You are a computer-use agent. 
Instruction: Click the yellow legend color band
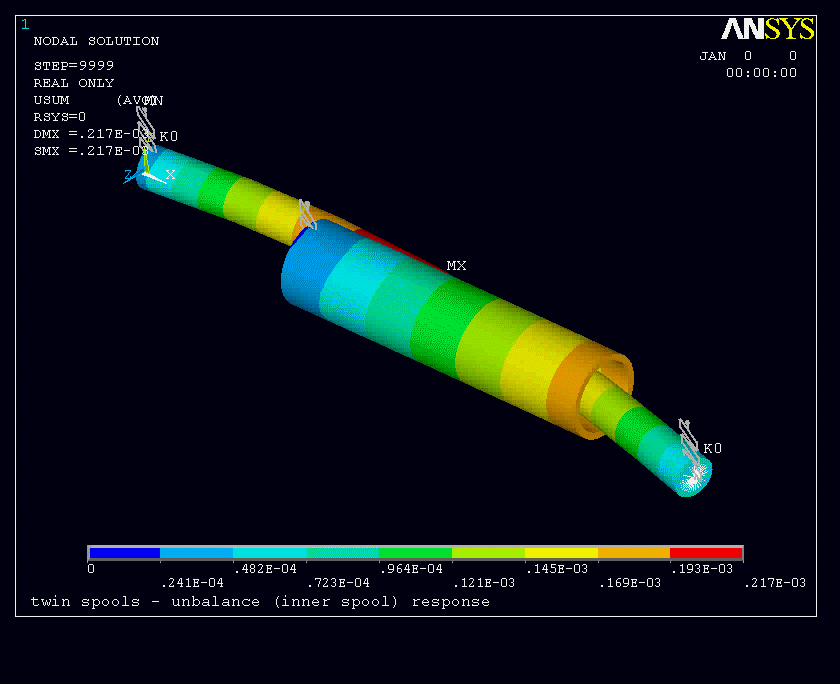561,553
